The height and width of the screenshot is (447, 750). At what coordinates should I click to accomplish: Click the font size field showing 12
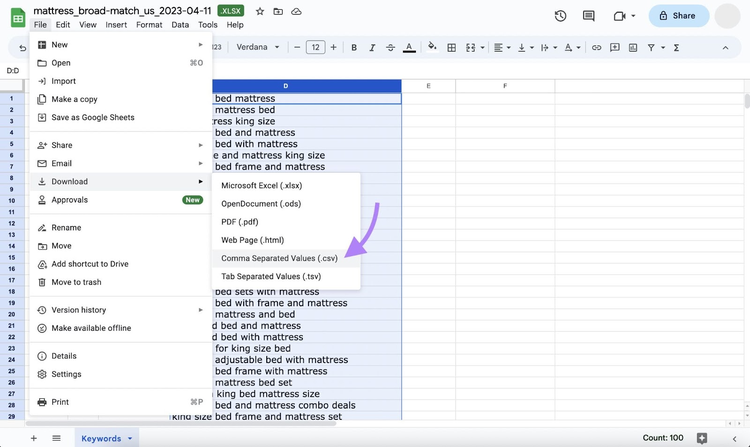pyautogui.click(x=315, y=47)
